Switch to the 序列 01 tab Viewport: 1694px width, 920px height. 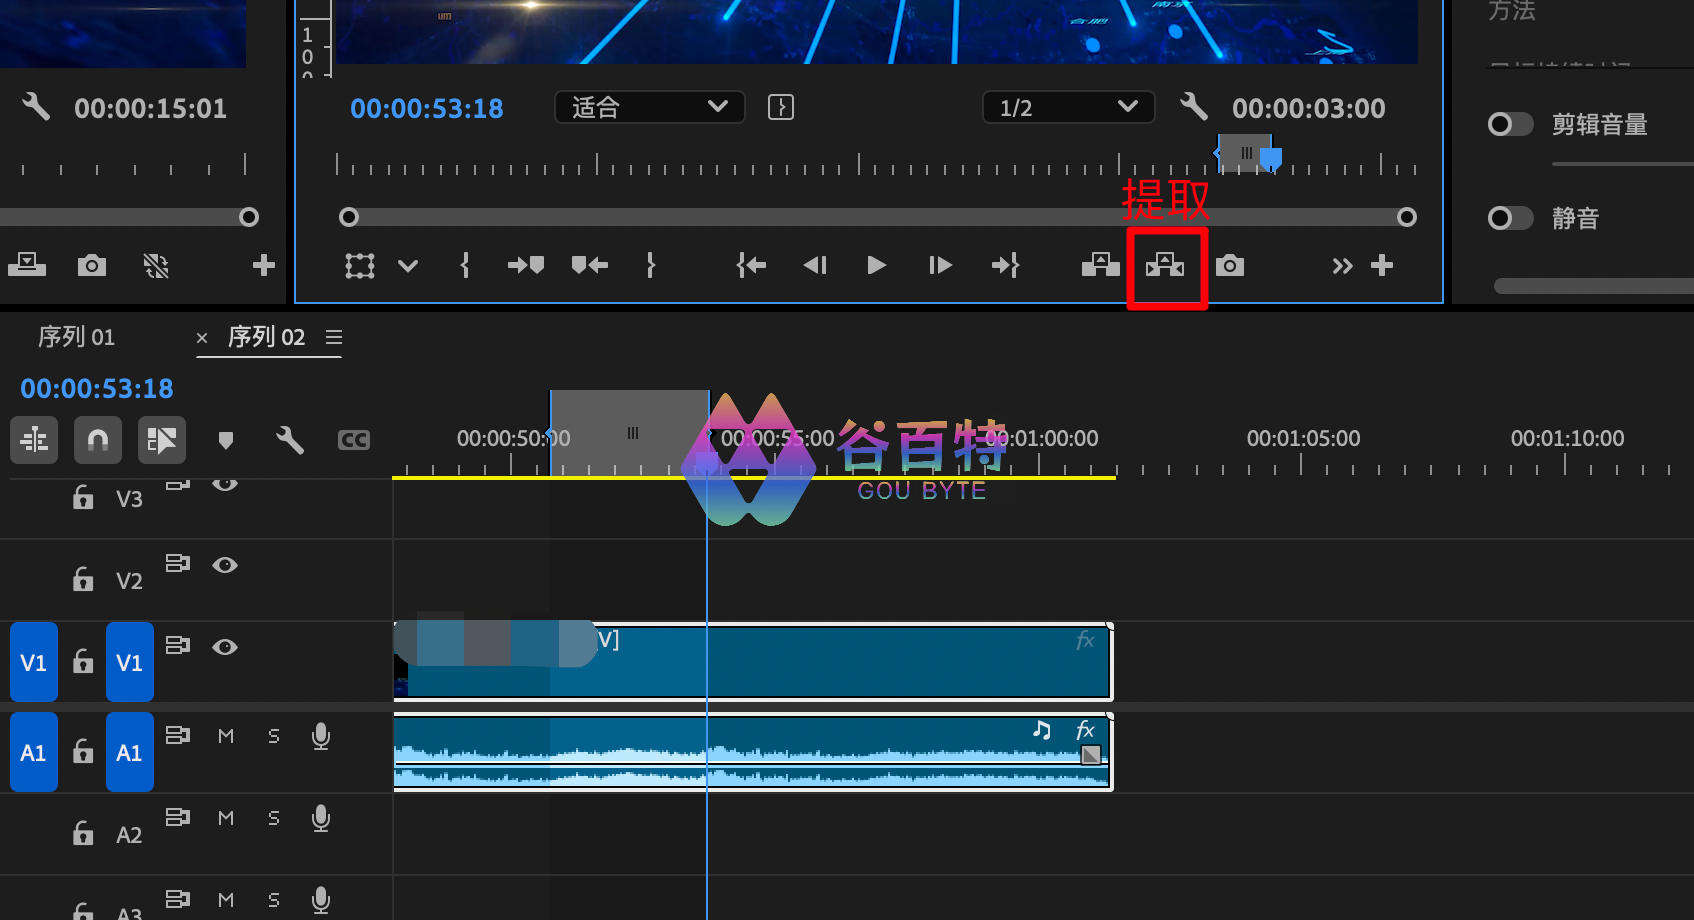[x=77, y=337]
